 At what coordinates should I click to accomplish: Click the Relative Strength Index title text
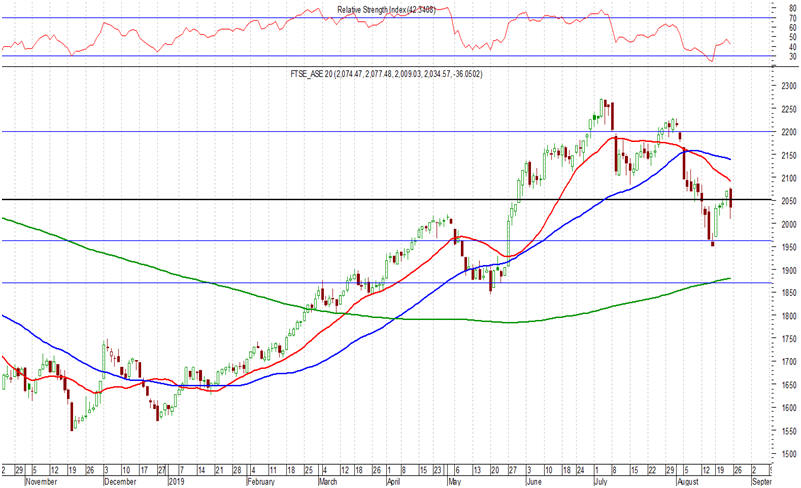click(x=387, y=10)
